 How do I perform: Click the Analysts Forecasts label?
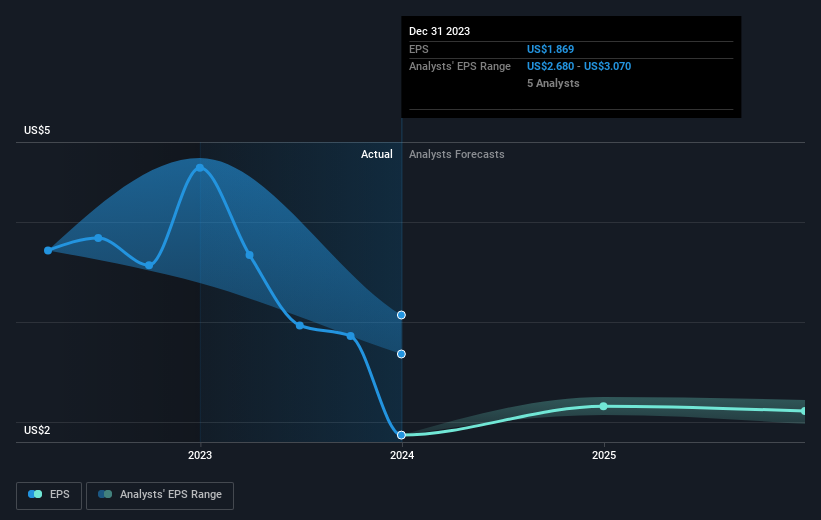point(457,154)
